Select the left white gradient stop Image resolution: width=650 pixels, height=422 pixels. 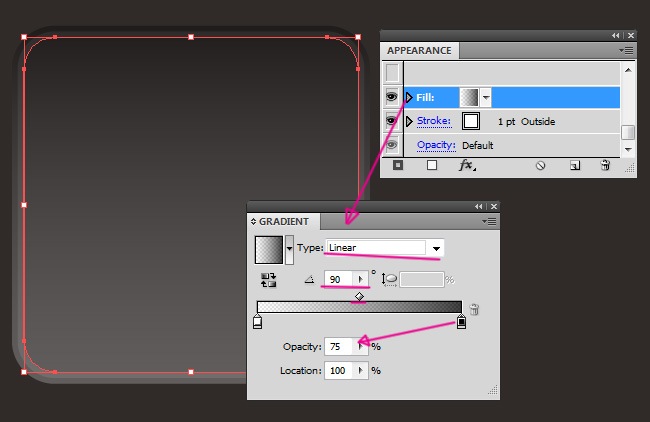tap(257, 322)
